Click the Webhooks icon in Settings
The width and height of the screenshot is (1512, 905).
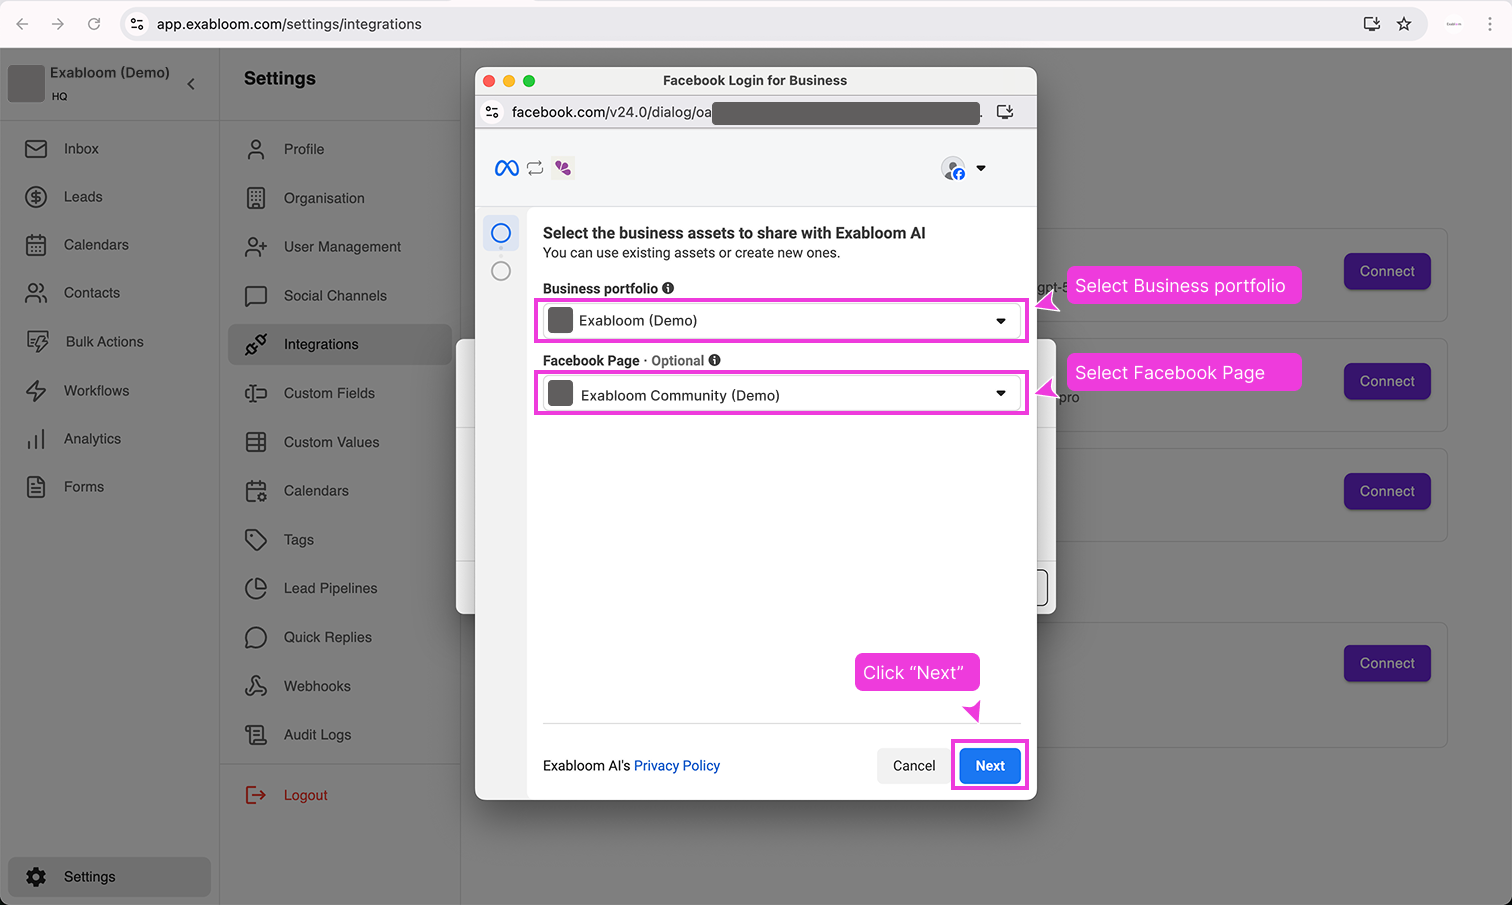point(256,686)
